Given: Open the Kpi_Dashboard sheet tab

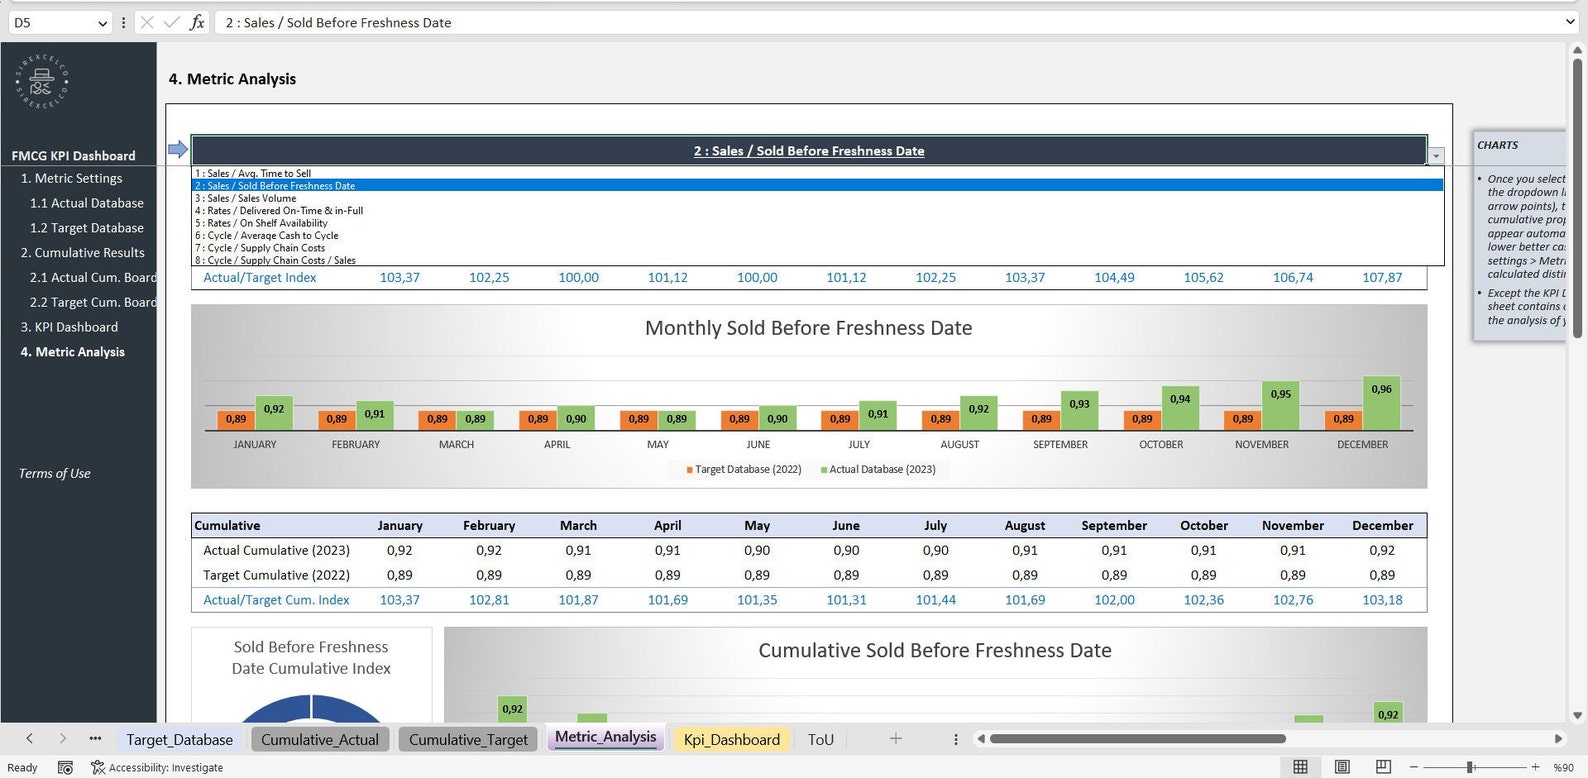Looking at the screenshot, I should pos(732,739).
